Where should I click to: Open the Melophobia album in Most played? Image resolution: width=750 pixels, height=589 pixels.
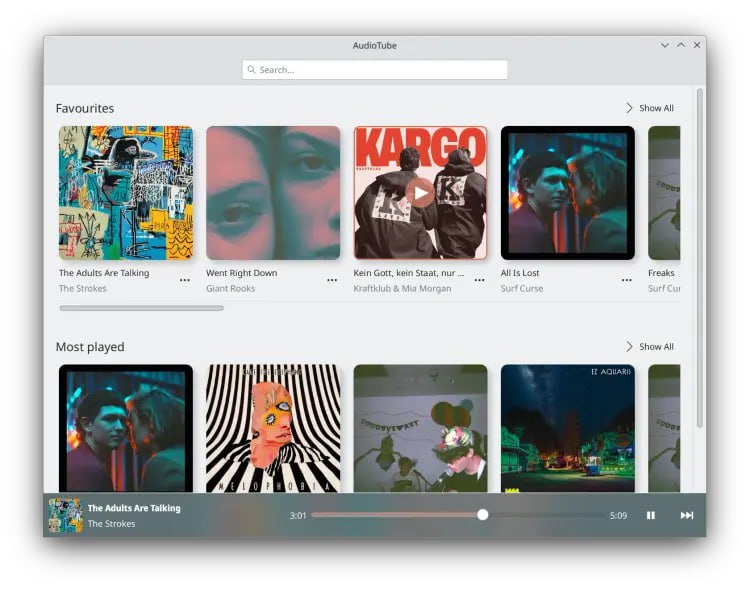point(273,428)
